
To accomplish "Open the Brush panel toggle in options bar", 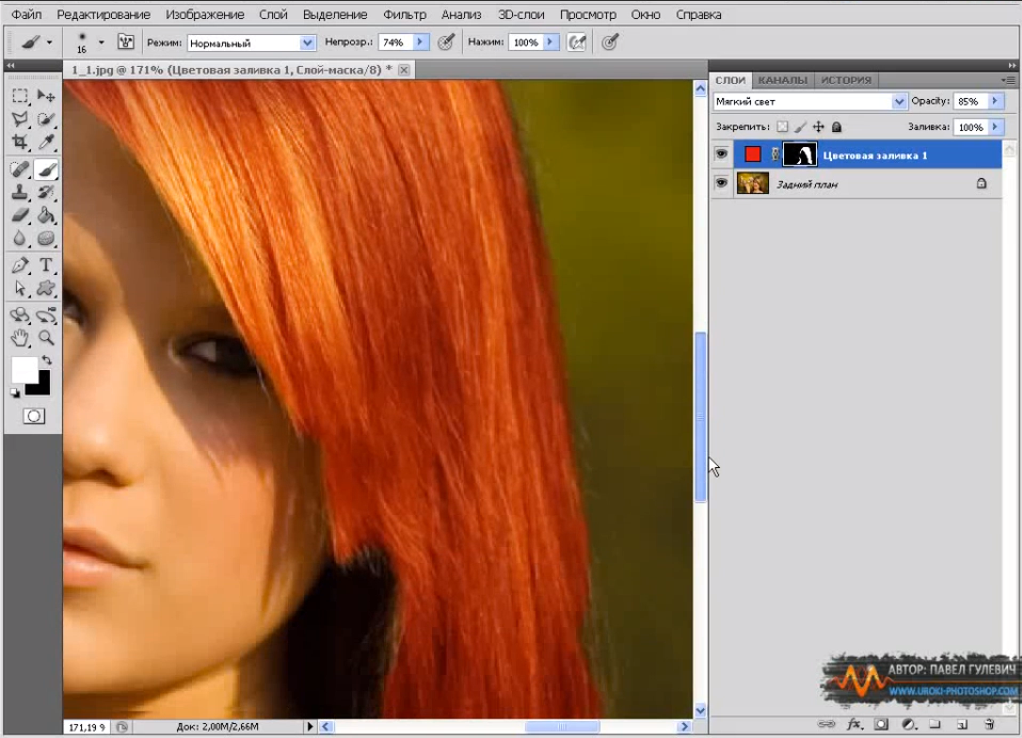I will point(125,42).
